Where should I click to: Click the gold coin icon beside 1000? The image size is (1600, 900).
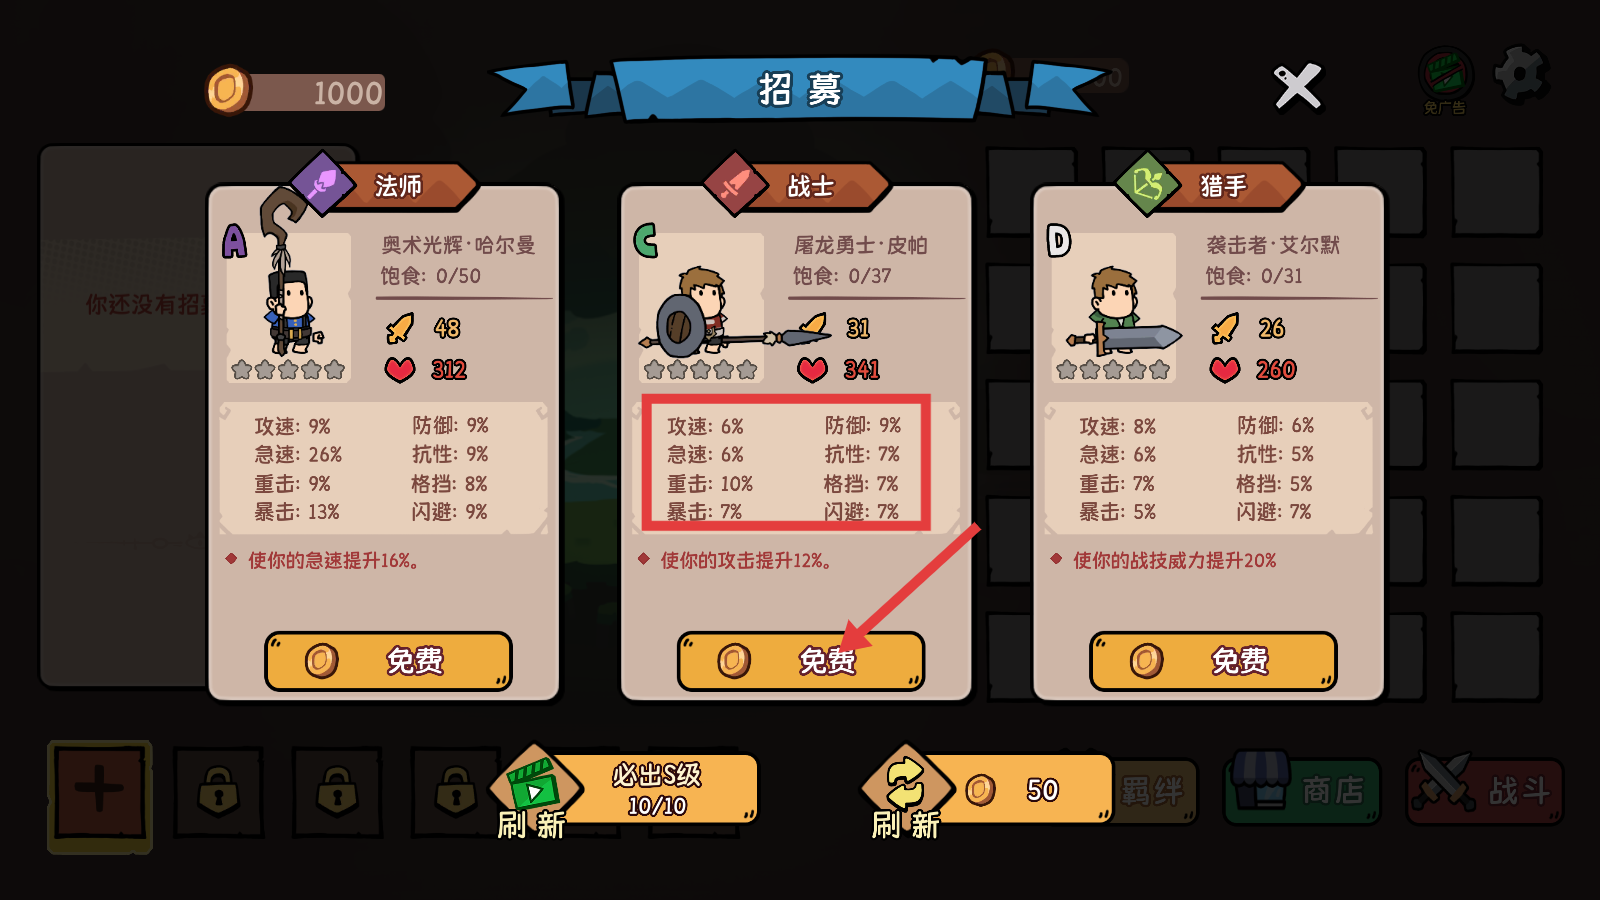pyautogui.click(x=228, y=90)
